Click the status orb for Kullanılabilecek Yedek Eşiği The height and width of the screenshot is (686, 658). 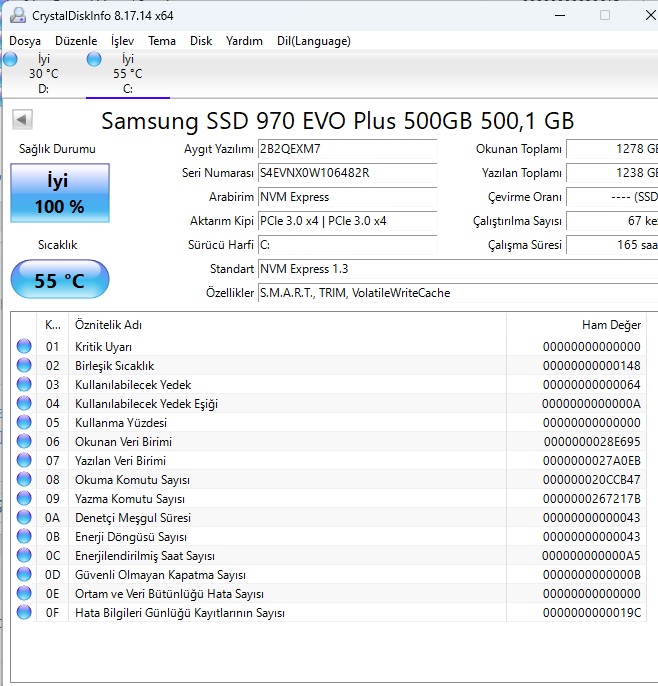click(24, 403)
